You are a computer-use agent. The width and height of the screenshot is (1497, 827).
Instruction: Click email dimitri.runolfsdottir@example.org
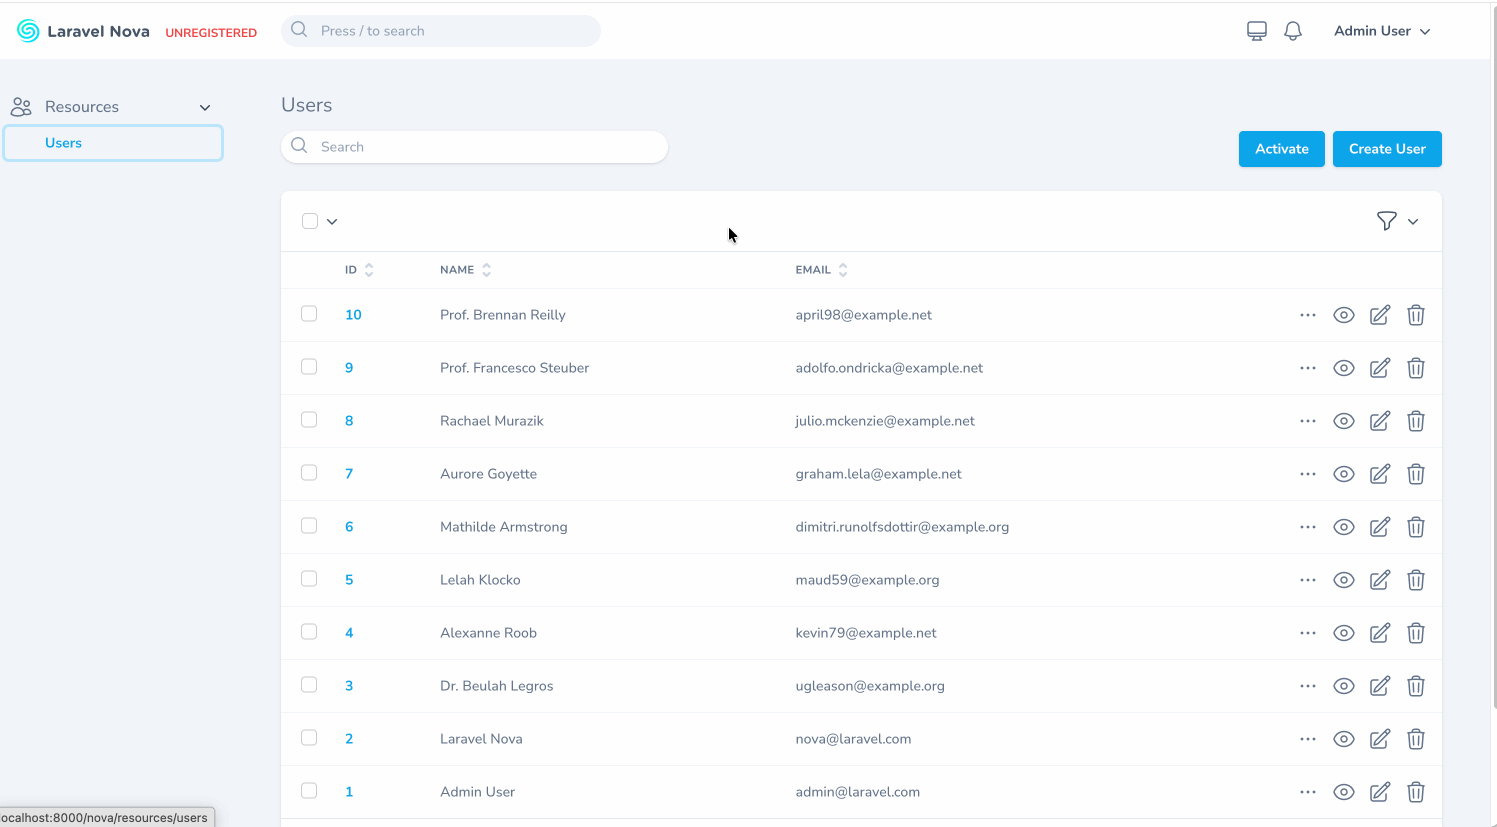(902, 527)
